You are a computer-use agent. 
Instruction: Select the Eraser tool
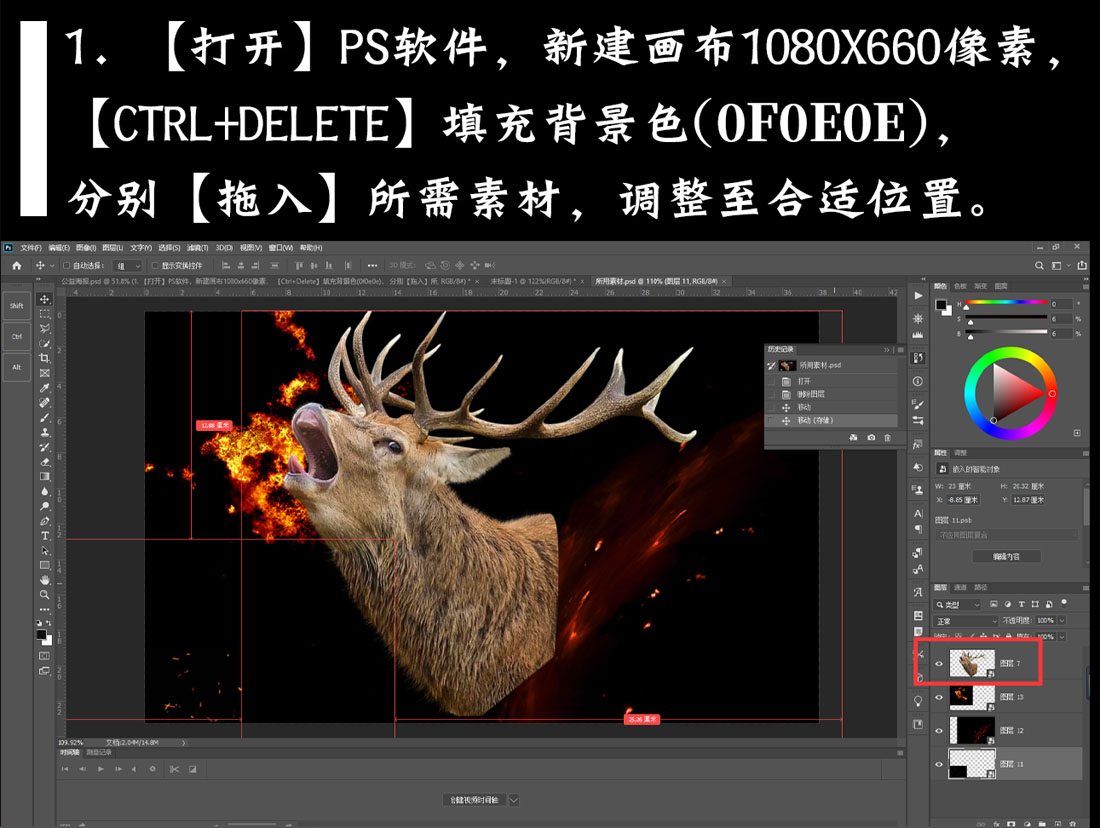(44, 462)
